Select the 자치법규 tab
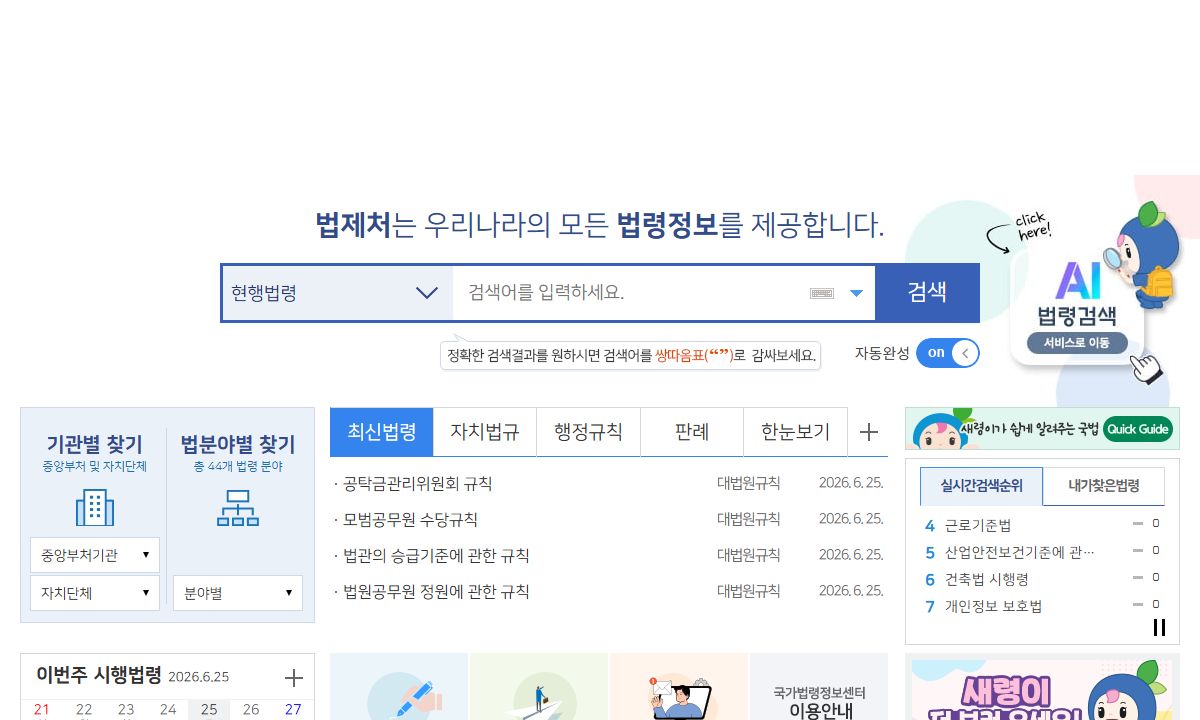Viewport: 1200px width, 720px height. pyautogui.click(x=485, y=432)
